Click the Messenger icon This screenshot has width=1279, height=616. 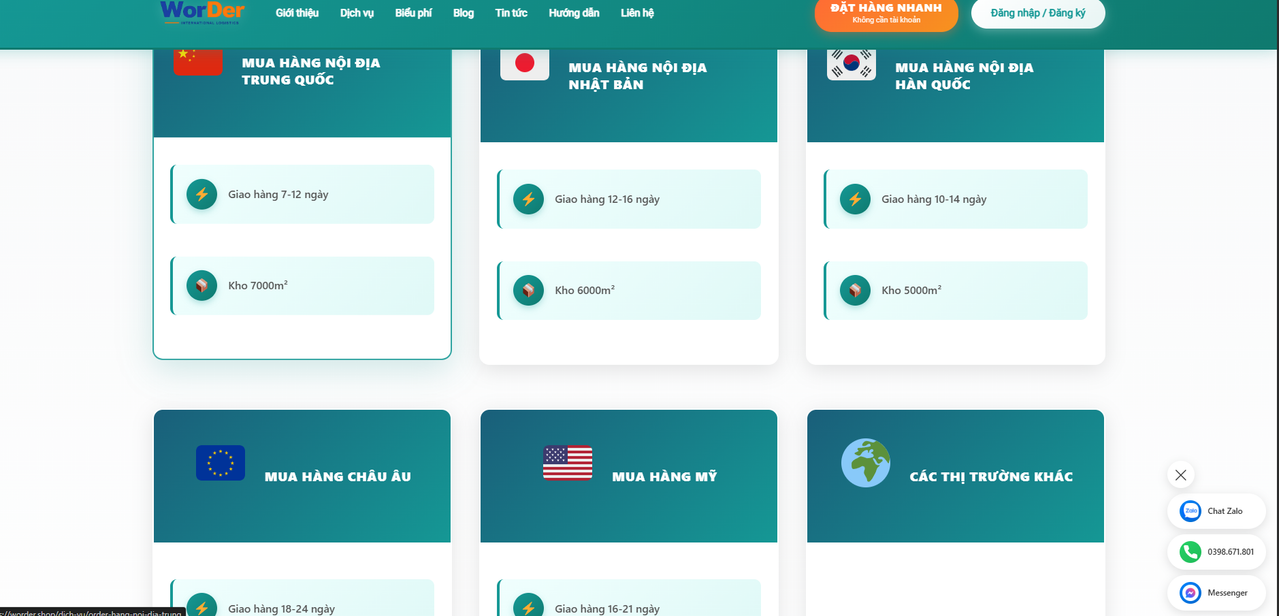pyautogui.click(x=1190, y=593)
